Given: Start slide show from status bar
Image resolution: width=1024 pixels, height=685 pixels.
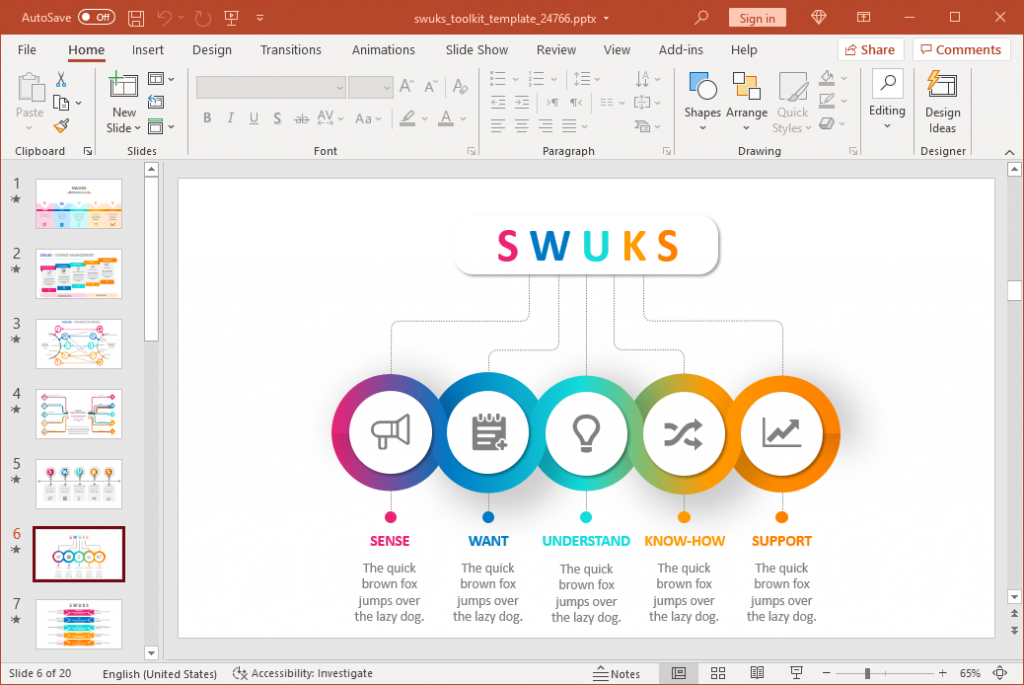Looking at the screenshot, I should pyautogui.click(x=796, y=673).
